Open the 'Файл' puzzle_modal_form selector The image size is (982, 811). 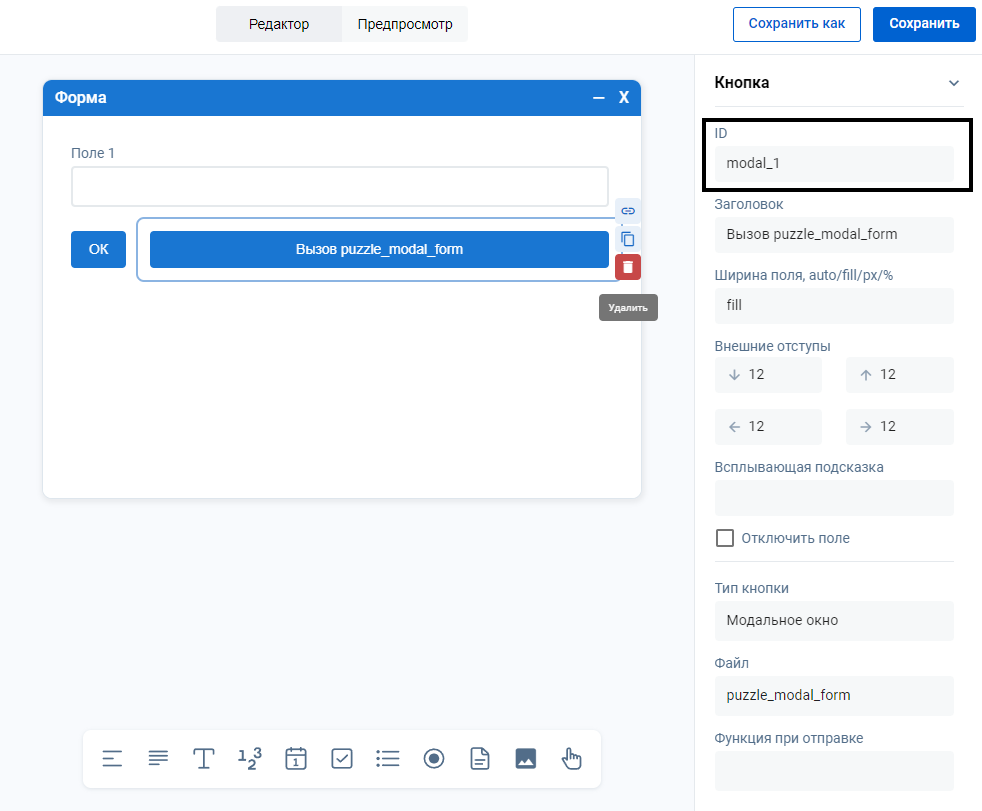pyautogui.click(x=834, y=695)
